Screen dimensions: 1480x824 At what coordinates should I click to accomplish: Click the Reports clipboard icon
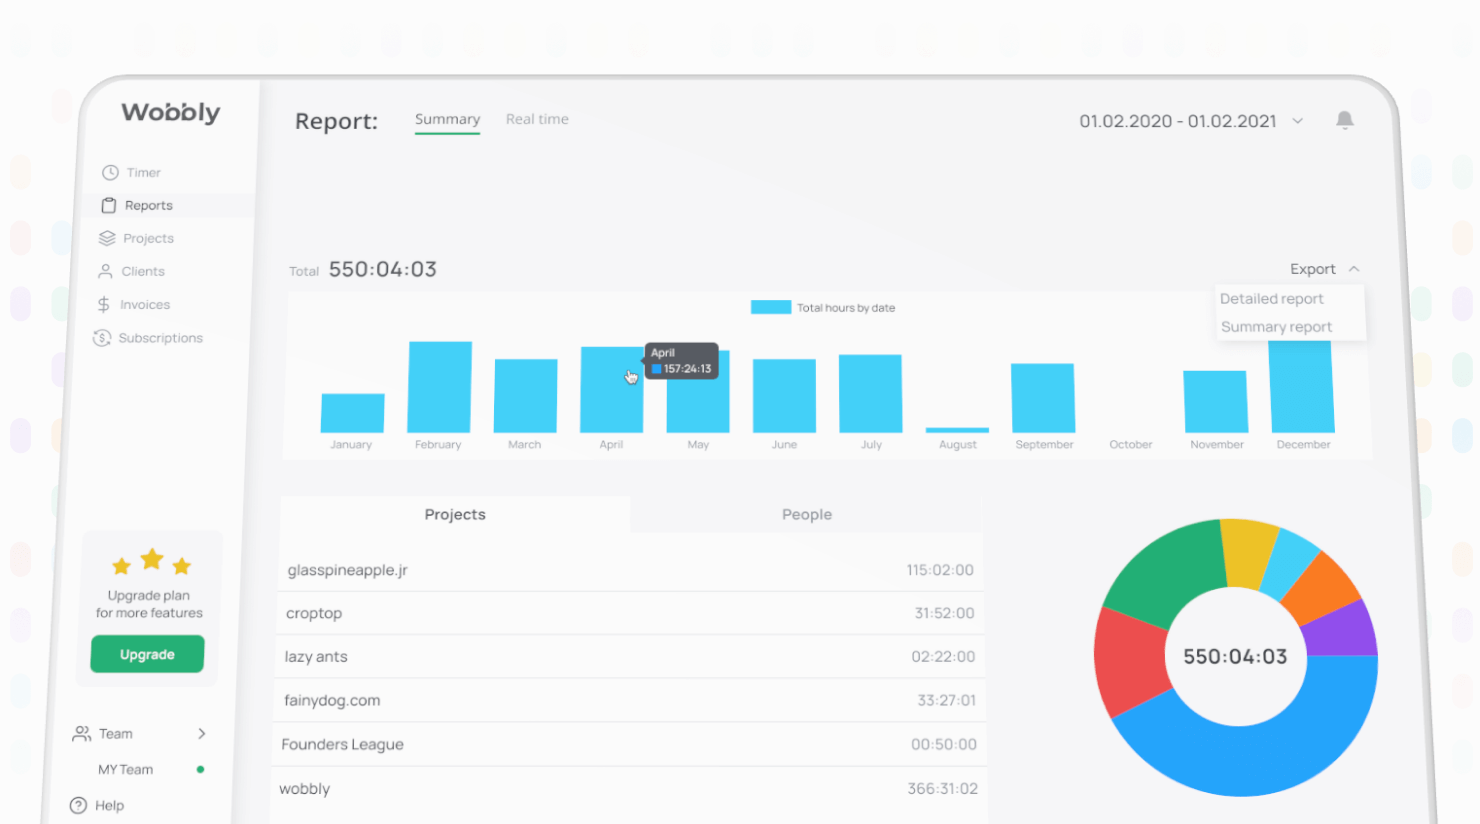coord(109,205)
